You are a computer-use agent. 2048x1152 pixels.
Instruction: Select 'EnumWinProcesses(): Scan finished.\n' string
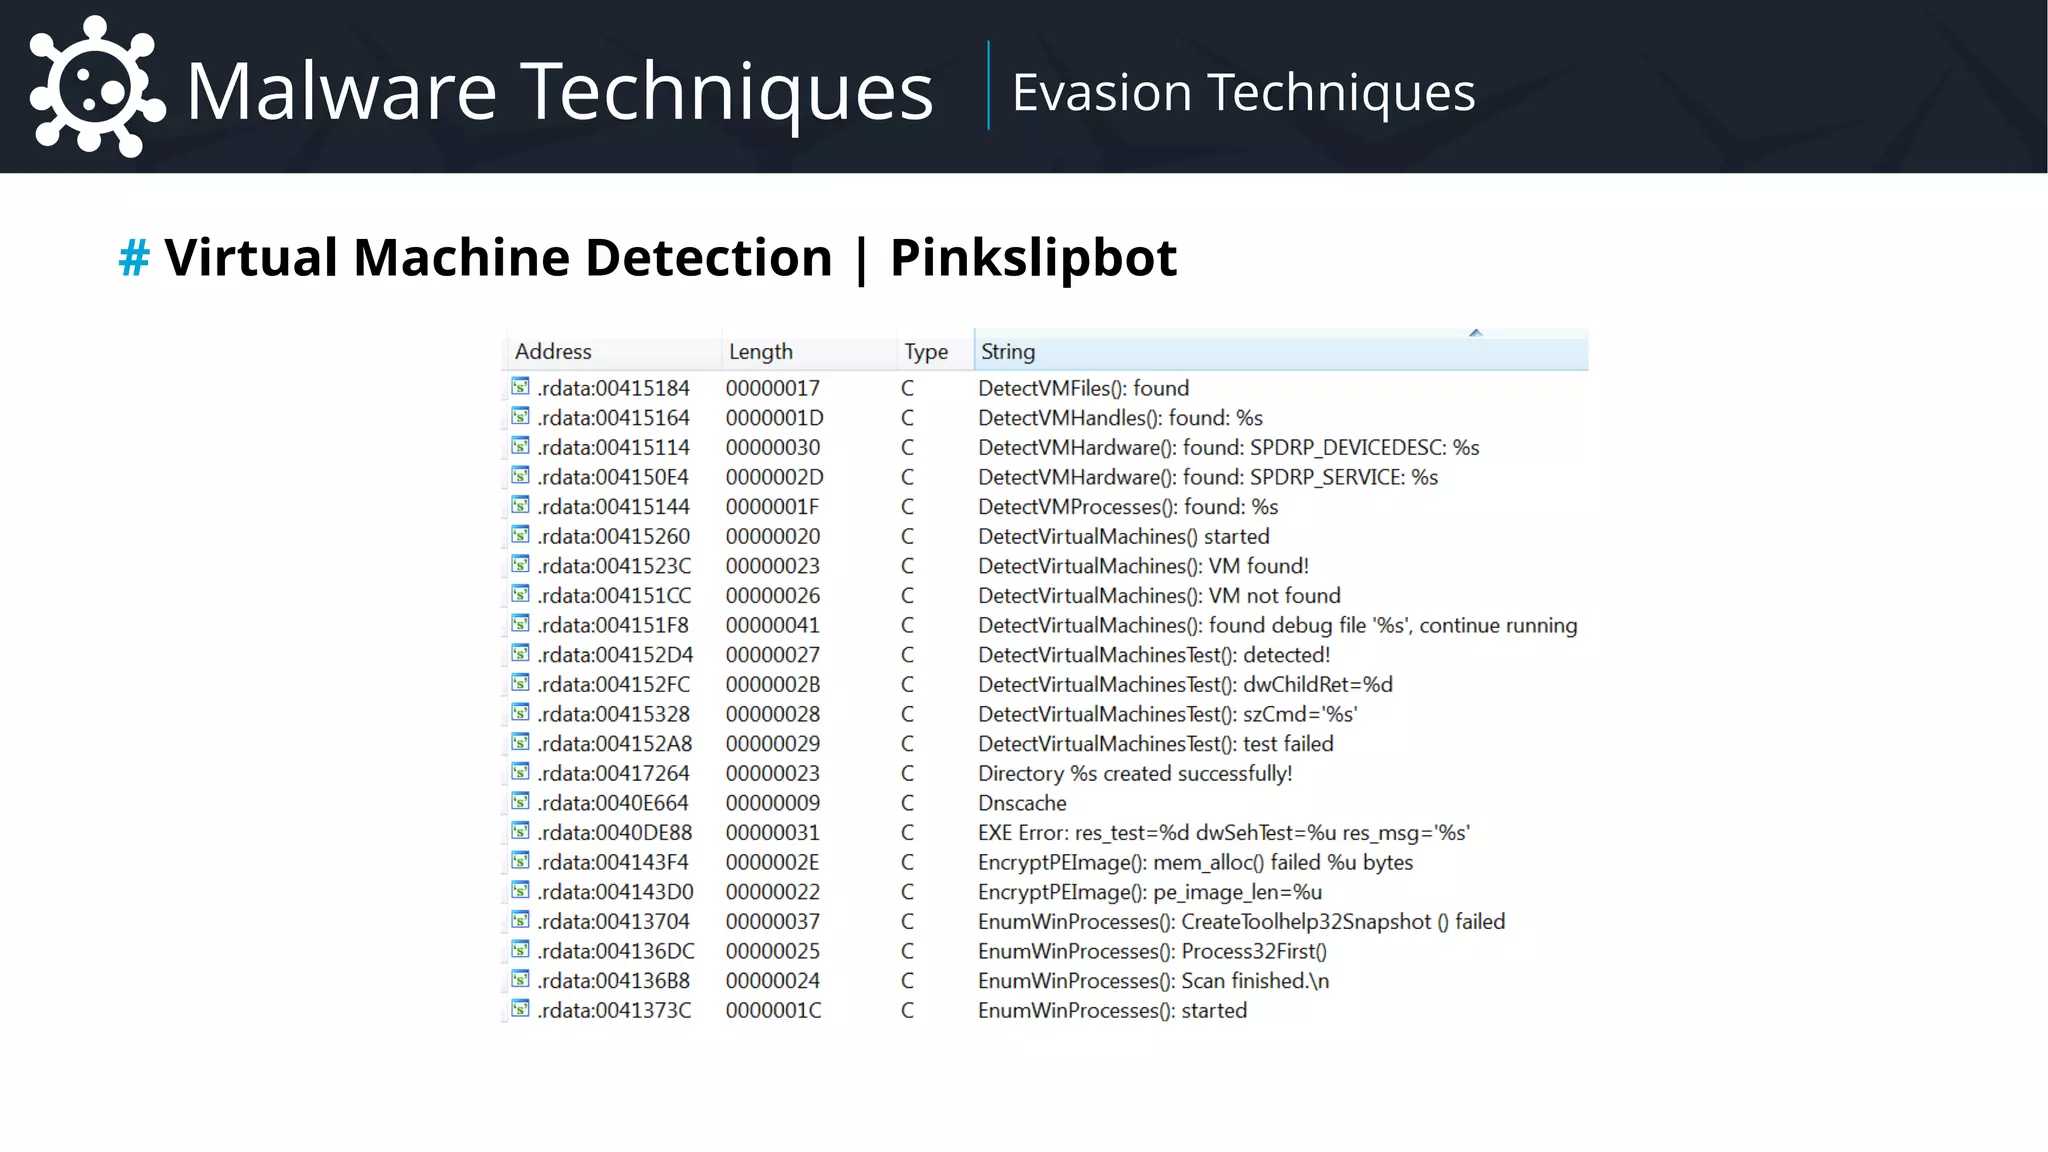(x=1153, y=981)
